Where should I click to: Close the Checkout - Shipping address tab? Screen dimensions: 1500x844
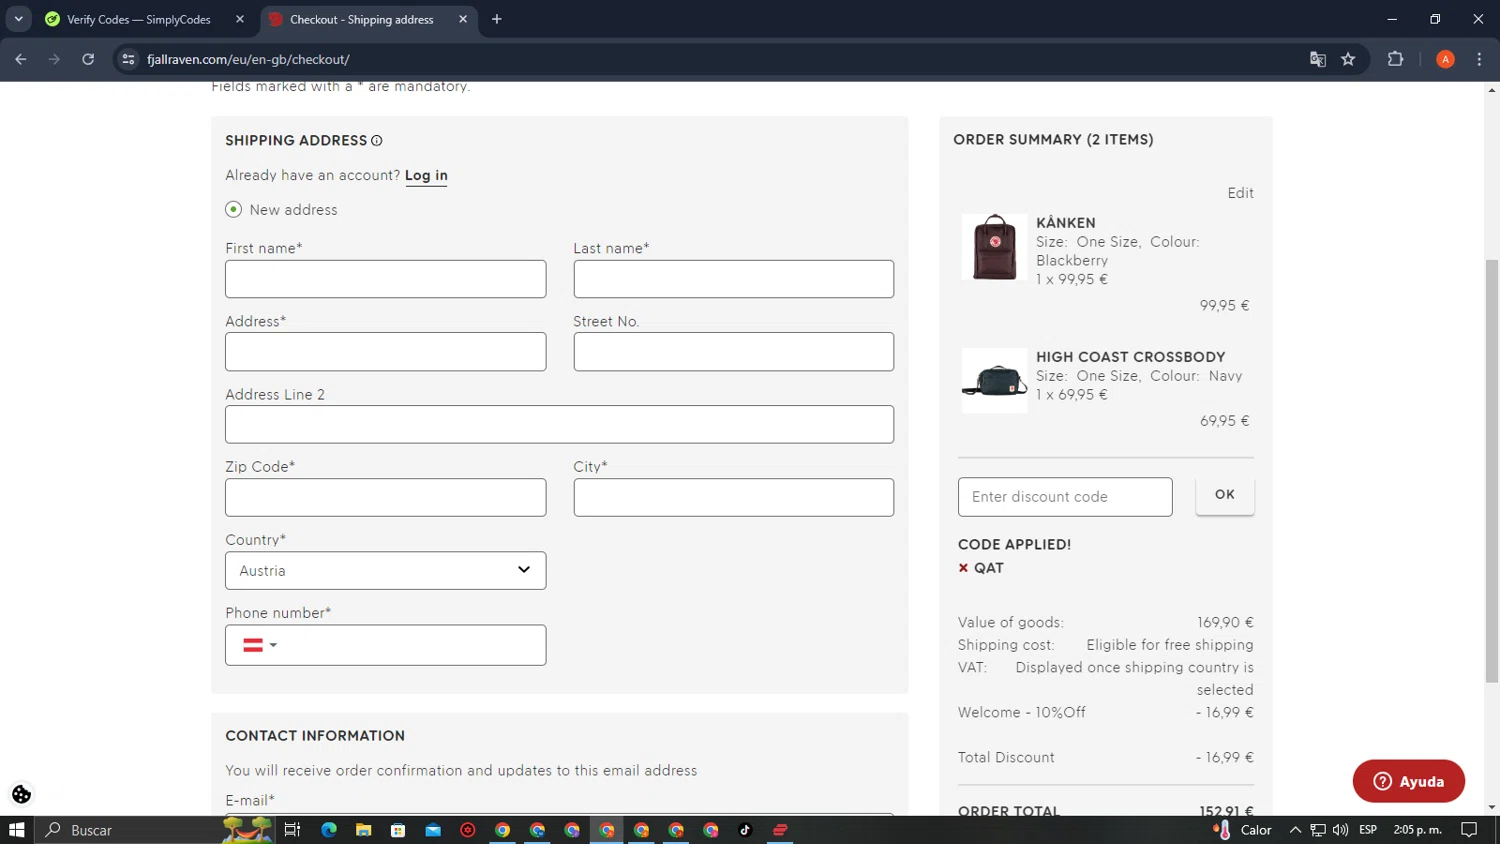(463, 19)
